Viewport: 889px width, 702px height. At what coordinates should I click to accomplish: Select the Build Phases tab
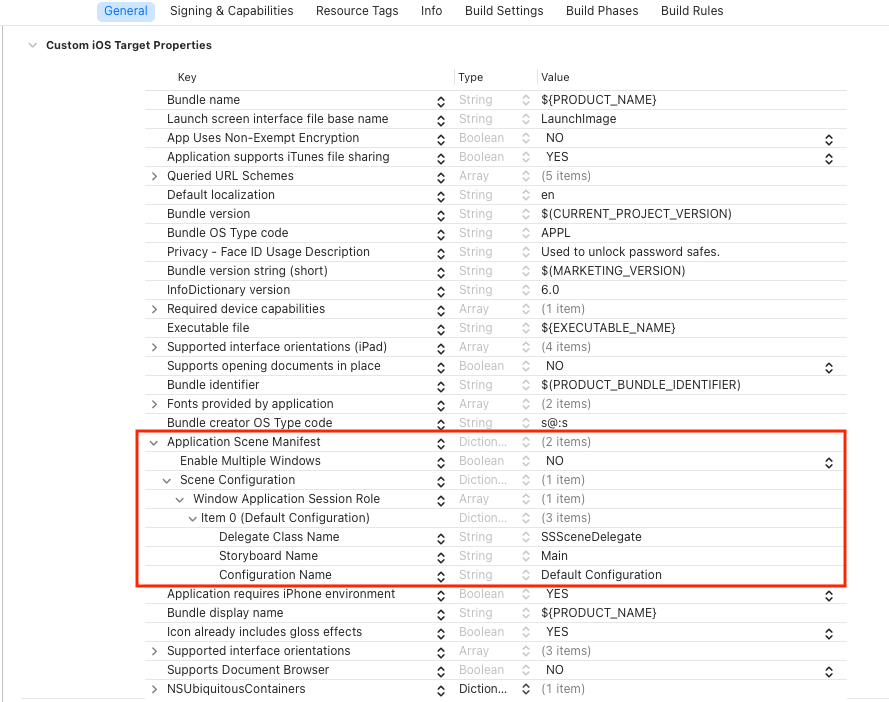tap(602, 11)
